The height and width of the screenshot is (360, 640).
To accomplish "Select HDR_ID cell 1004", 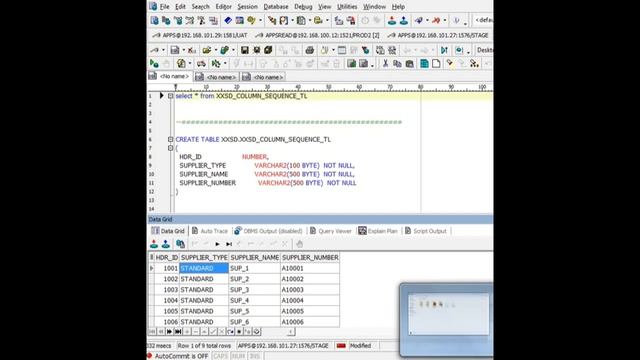I will (167, 300).
